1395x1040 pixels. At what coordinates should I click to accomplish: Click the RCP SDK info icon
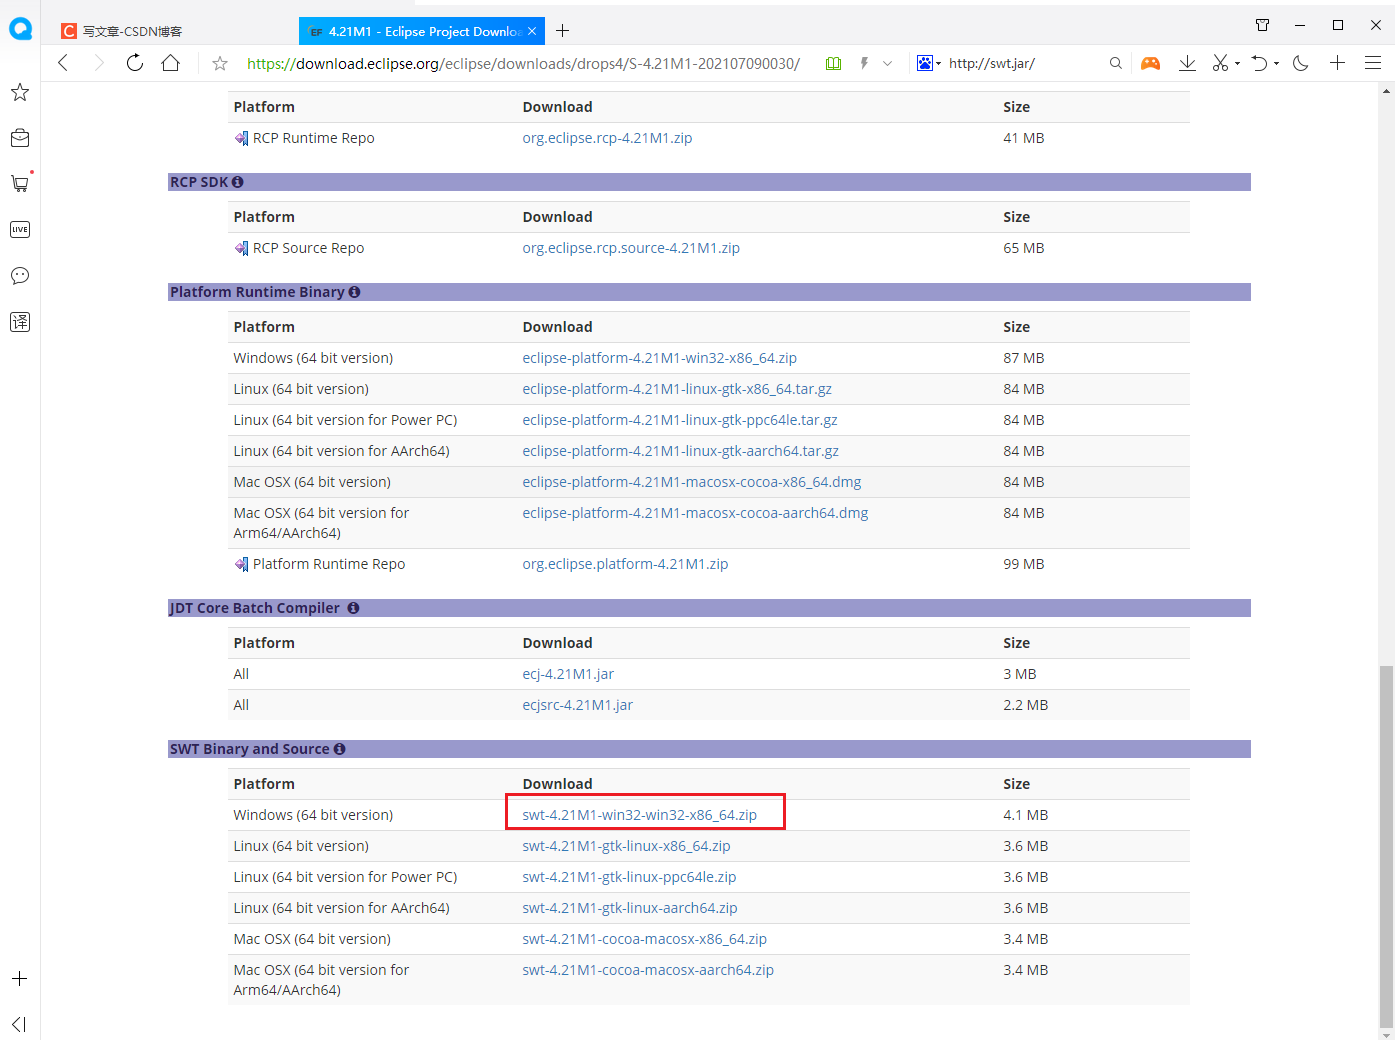point(238,182)
